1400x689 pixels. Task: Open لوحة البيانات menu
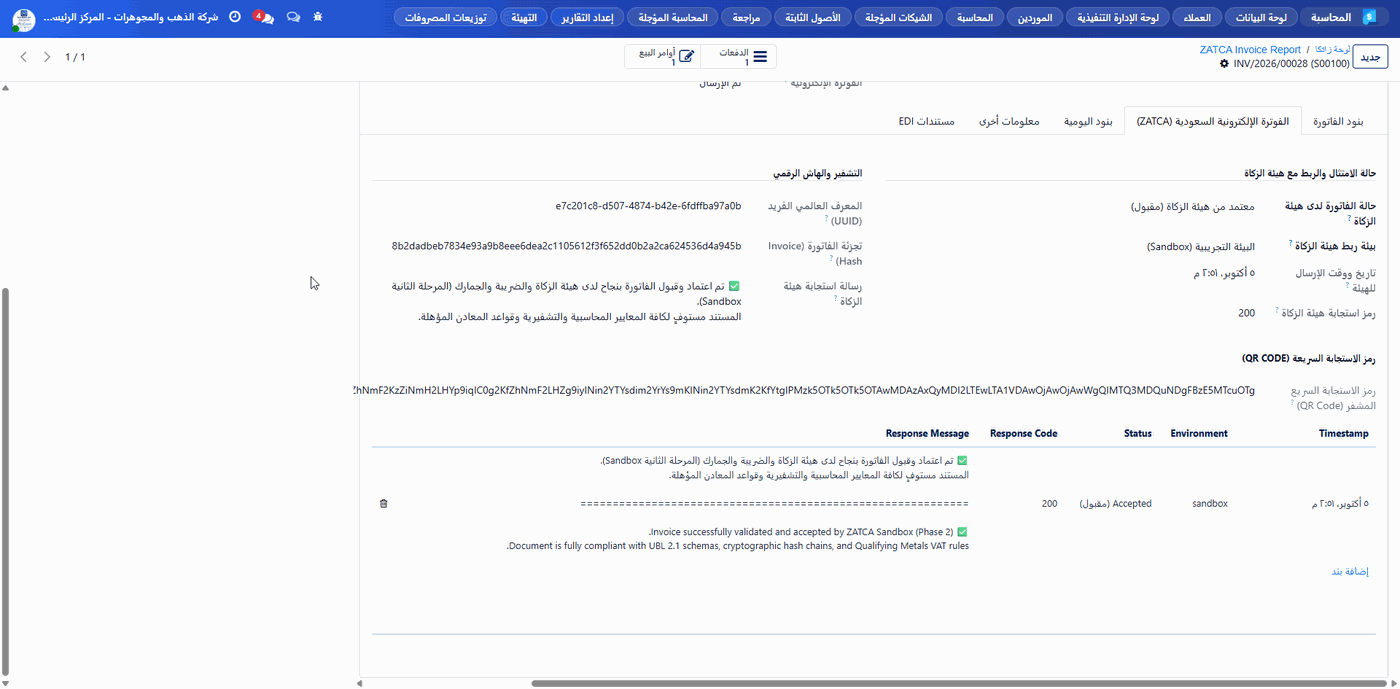click(x=1260, y=17)
